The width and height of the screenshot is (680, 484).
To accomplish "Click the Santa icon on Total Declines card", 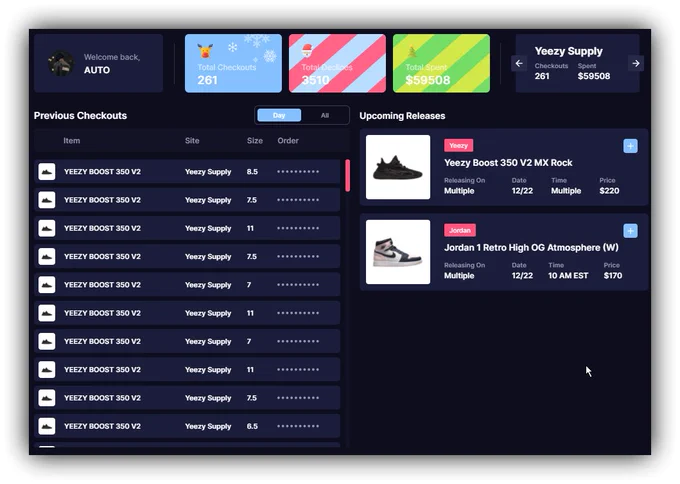I will [x=307, y=50].
